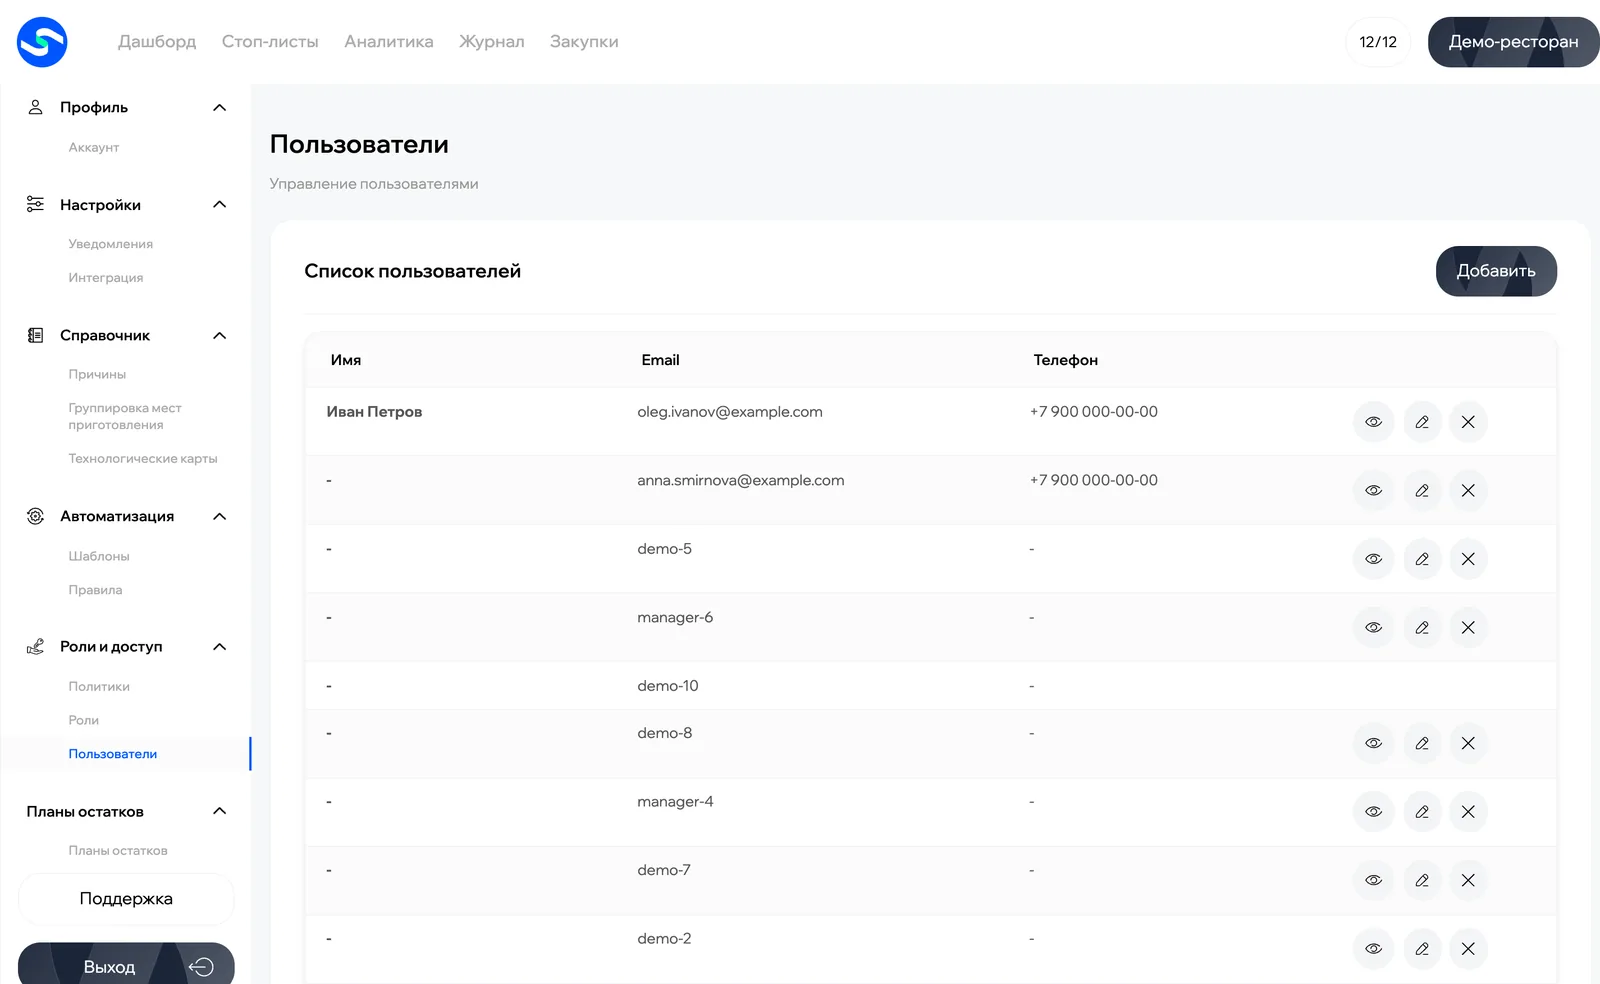This screenshot has height=984, width=1600.
Task: Remove demo-5 user with X icon
Action: (x=1468, y=559)
